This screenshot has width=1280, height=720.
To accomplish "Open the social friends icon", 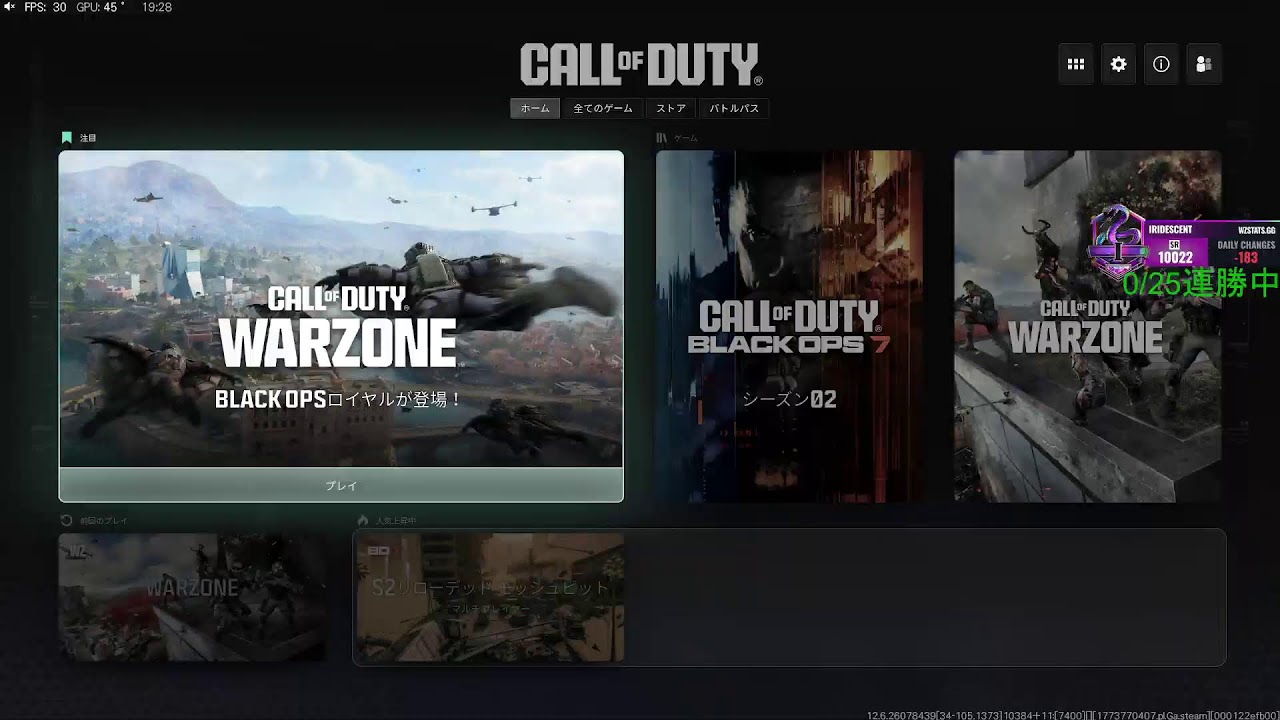I will (x=1204, y=64).
